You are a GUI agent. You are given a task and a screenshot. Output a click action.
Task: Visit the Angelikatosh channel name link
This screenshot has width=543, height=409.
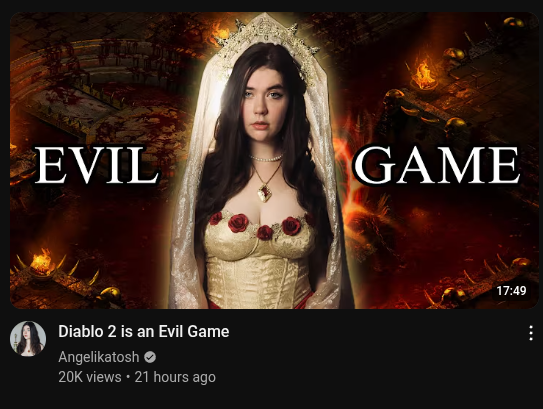[x=99, y=357]
